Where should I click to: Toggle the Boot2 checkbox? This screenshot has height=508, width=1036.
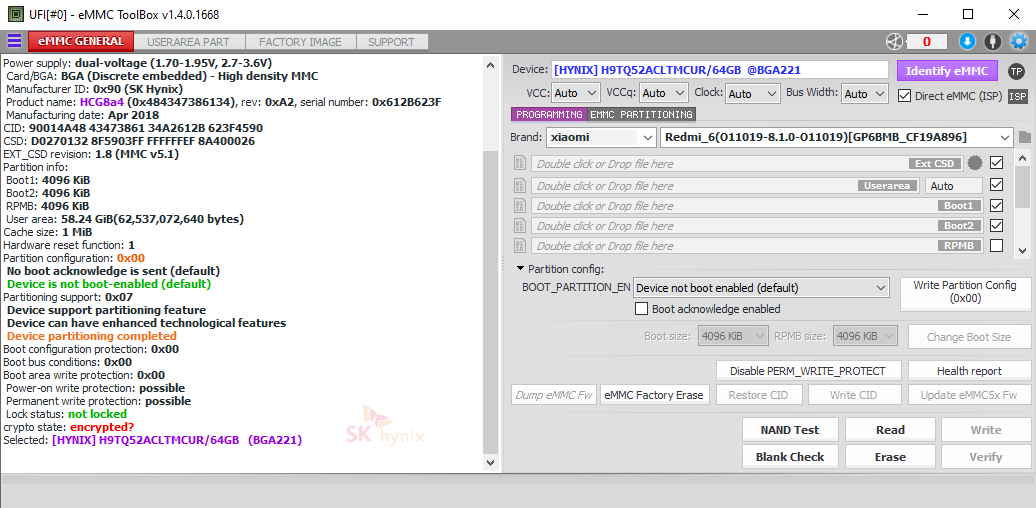pos(996,225)
